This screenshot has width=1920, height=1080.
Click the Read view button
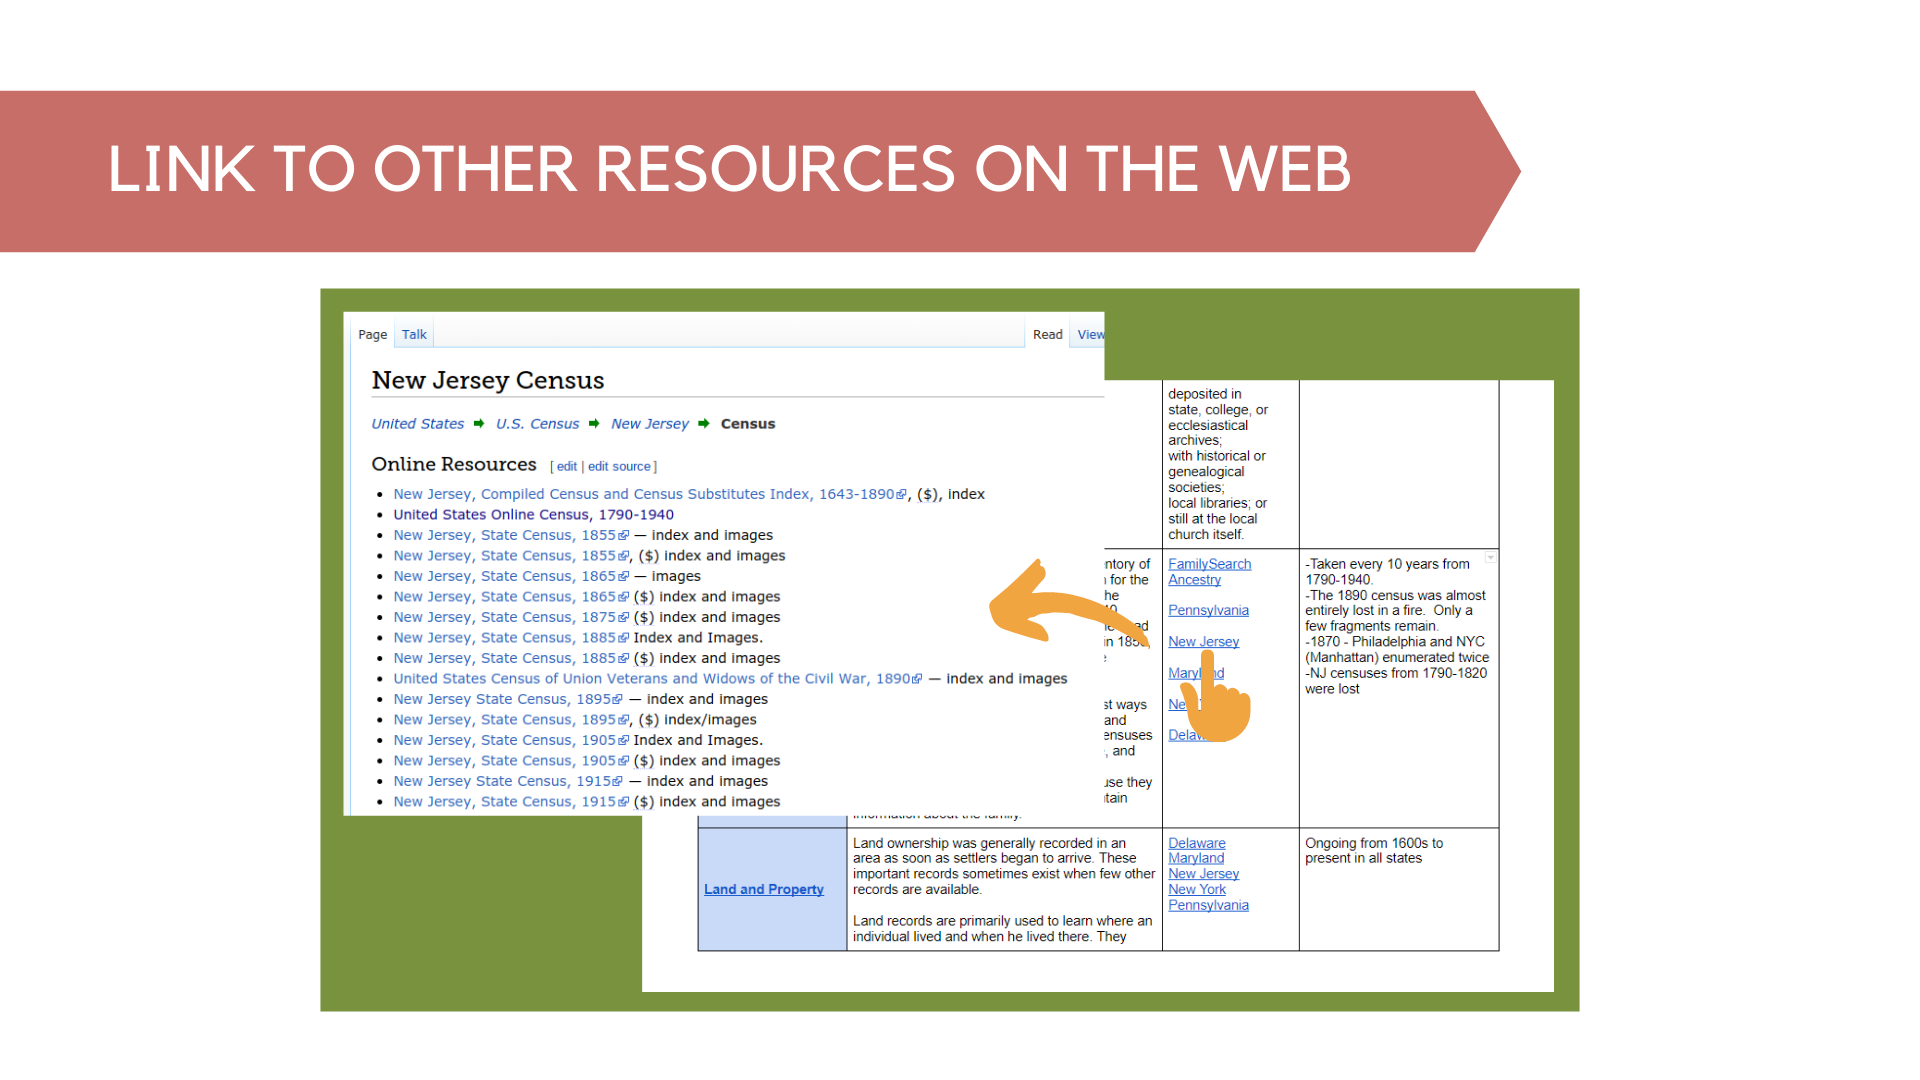(x=1050, y=335)
